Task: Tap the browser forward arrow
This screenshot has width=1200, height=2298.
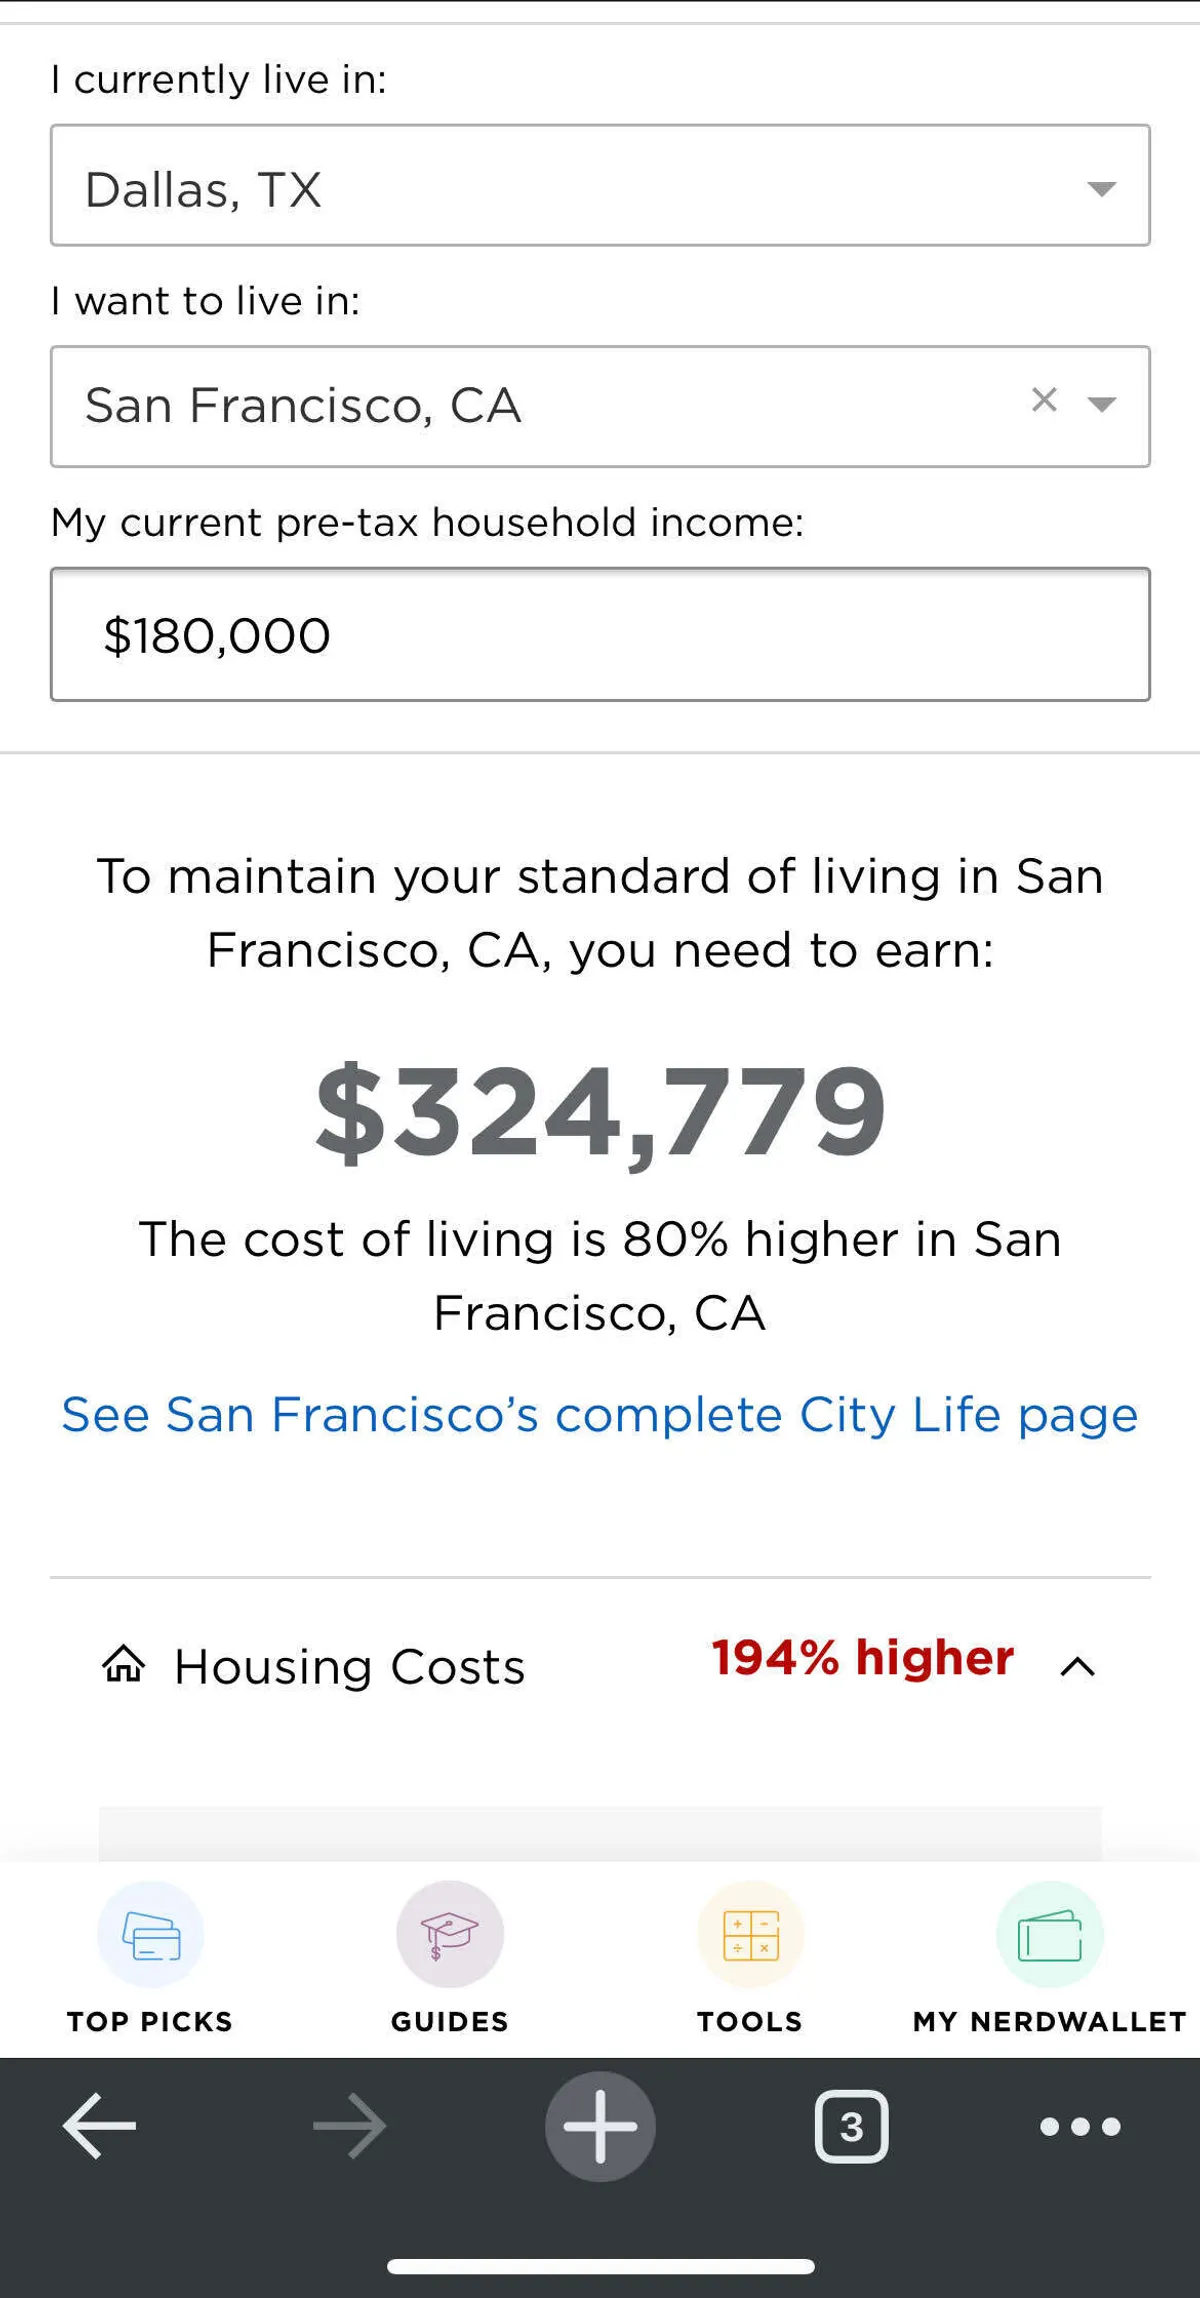Action: pyautogui.click(x=349, y=2127)
